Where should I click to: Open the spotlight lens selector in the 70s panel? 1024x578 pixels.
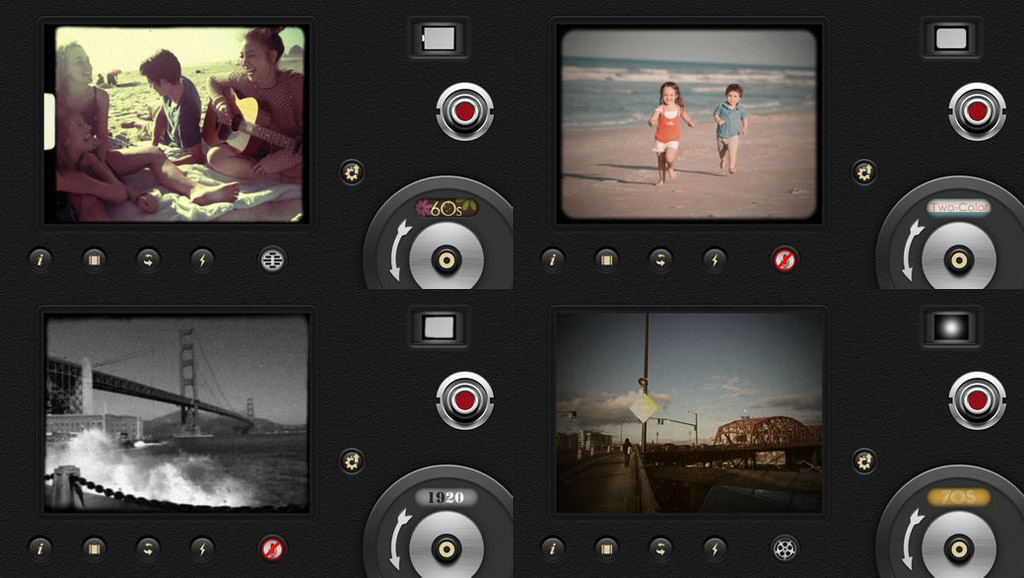[951, 327]
